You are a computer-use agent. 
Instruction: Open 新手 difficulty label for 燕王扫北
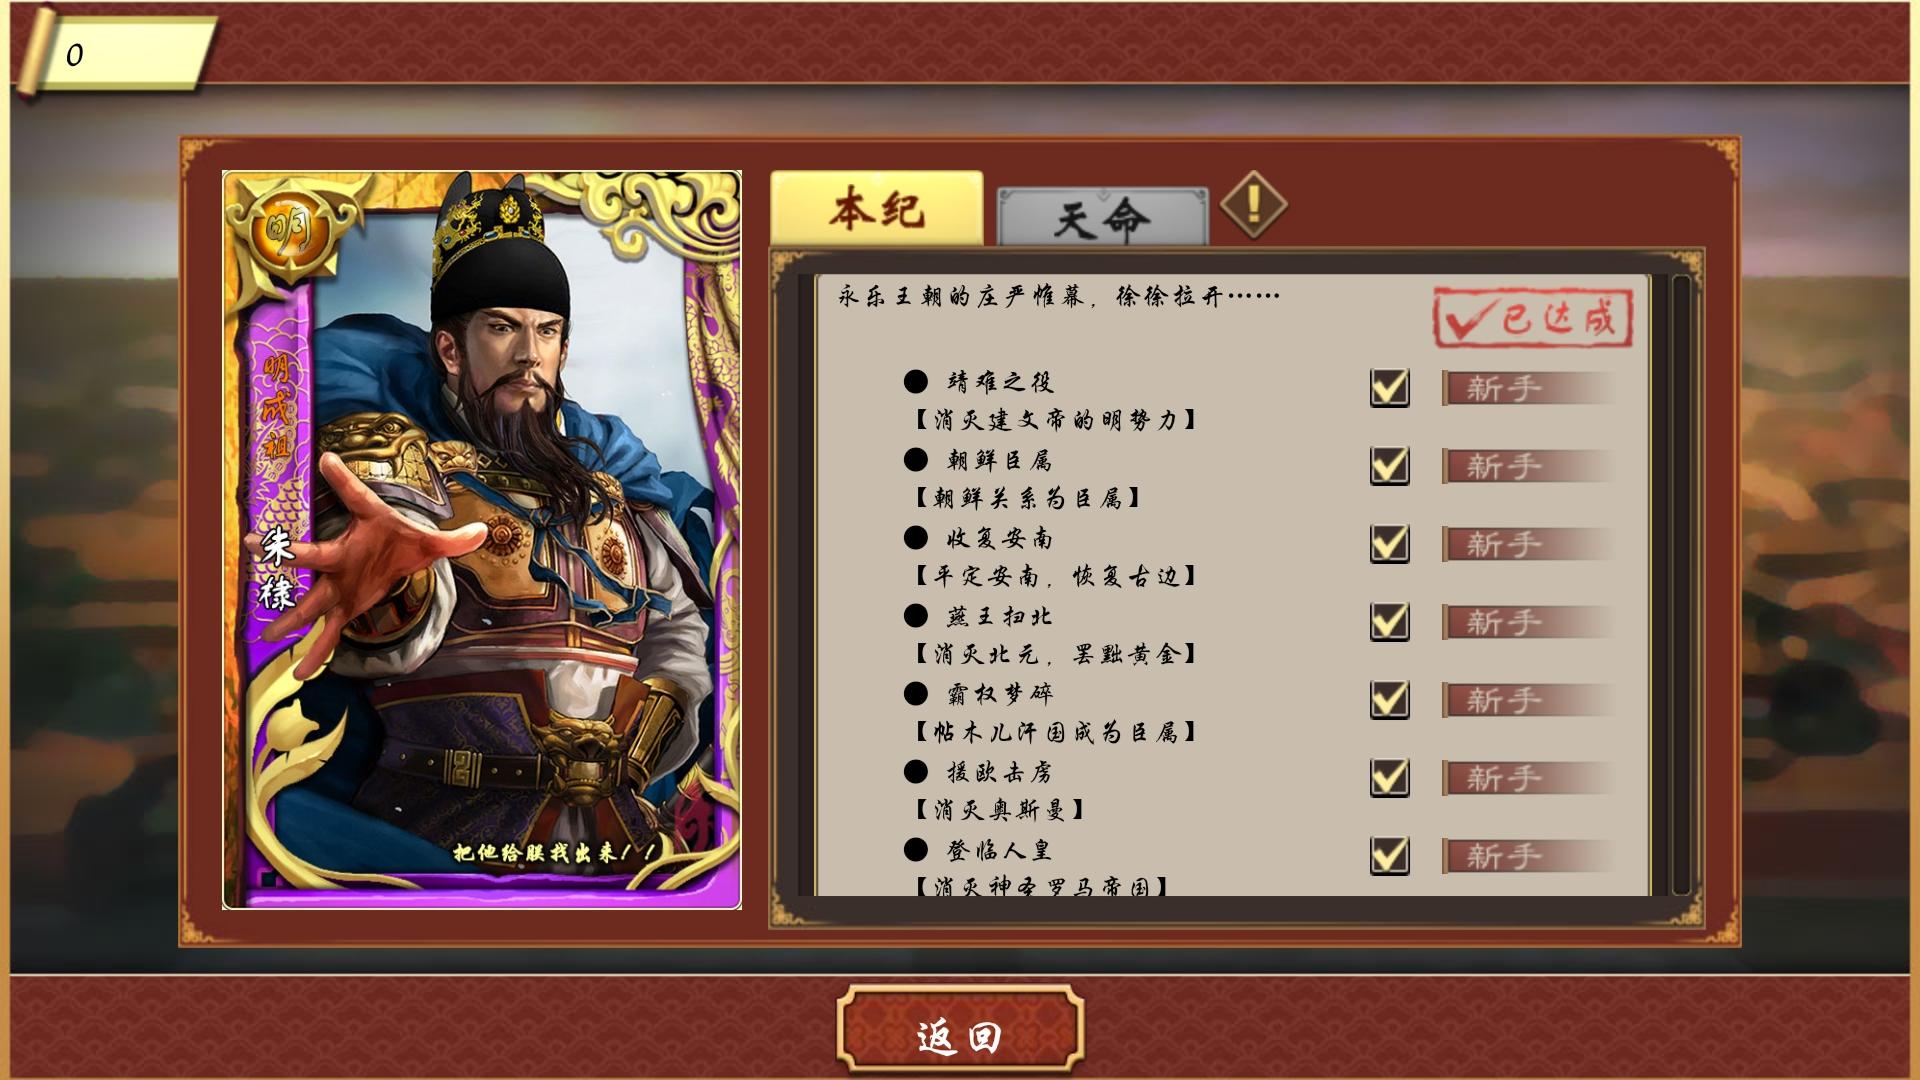[x=1528, y=622]
